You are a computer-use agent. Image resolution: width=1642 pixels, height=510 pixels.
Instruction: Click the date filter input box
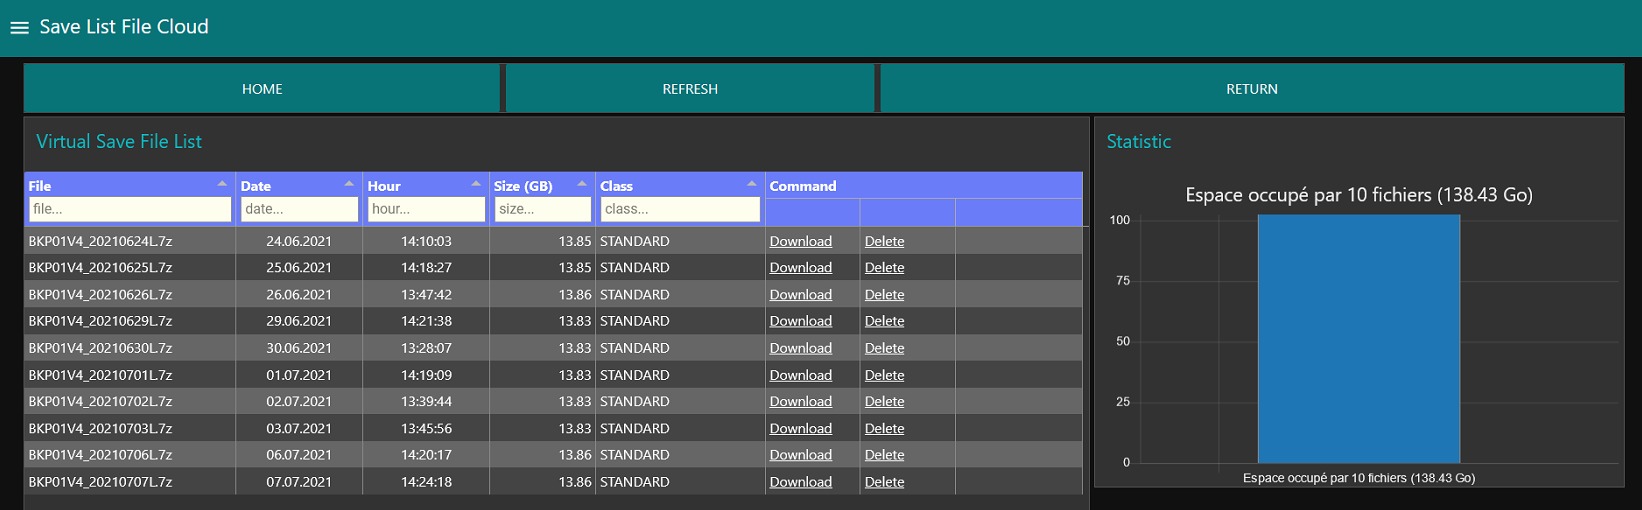299,209
